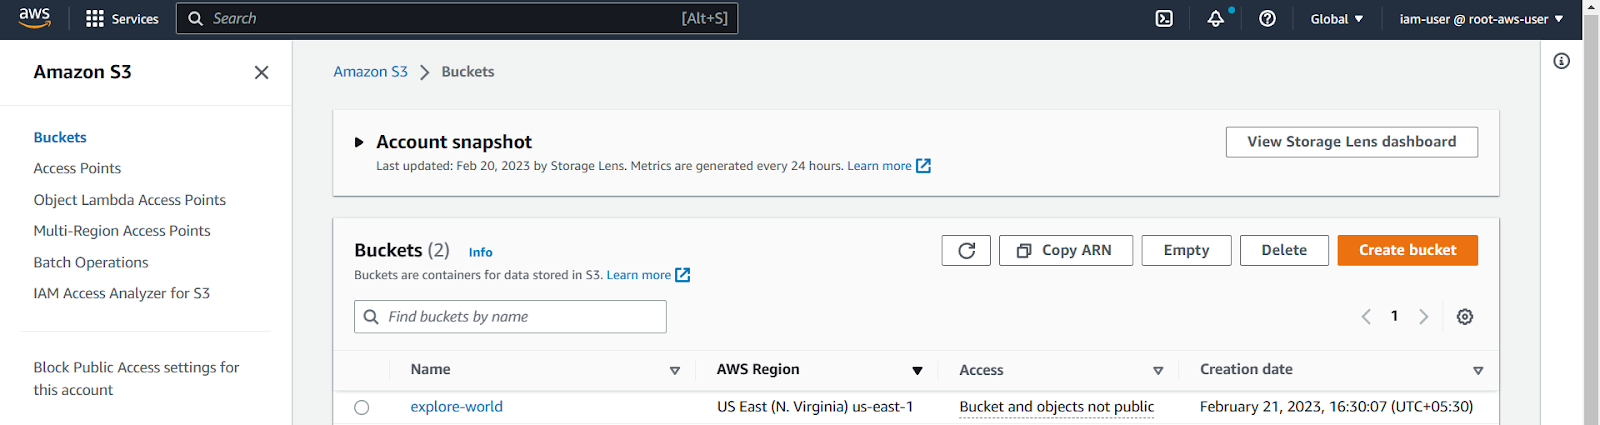The image size is (1600, 425).
Task: Open the help question mark icon
Action: pos(1267,19)
